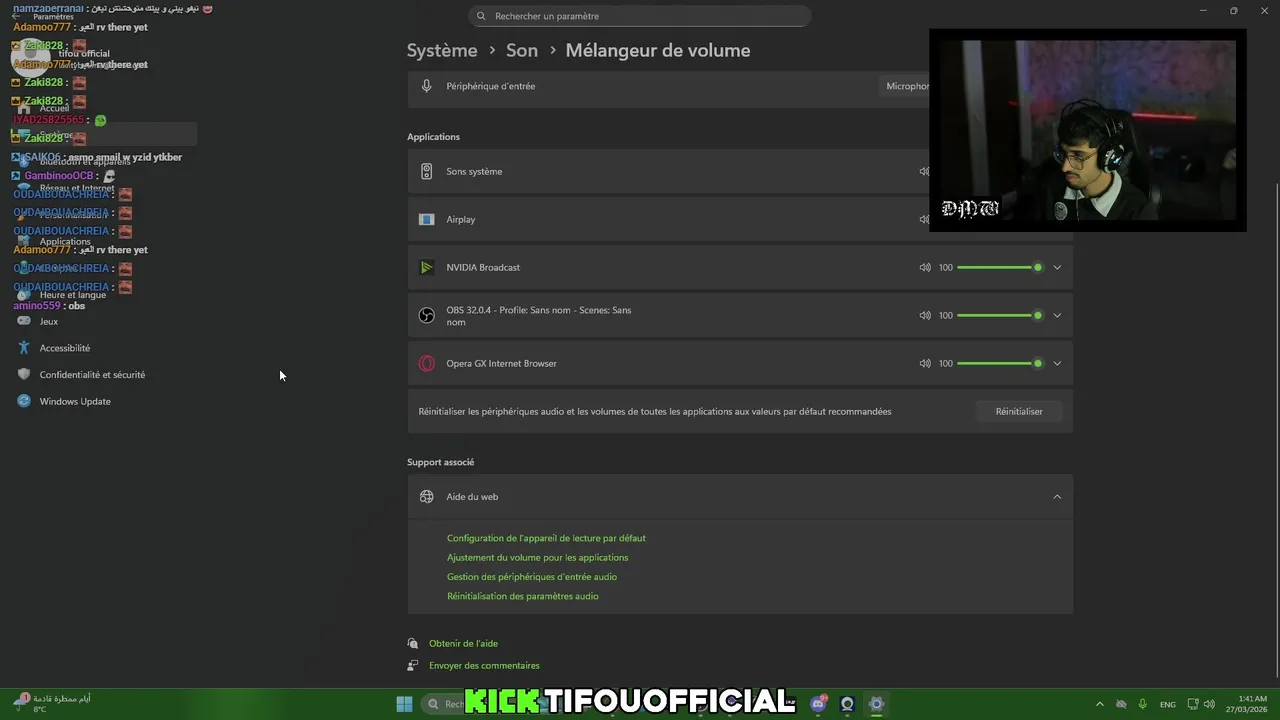Click the NVIDIA Broadcast volume value 100
This screenshot has height=720, width=1280.
946,267
